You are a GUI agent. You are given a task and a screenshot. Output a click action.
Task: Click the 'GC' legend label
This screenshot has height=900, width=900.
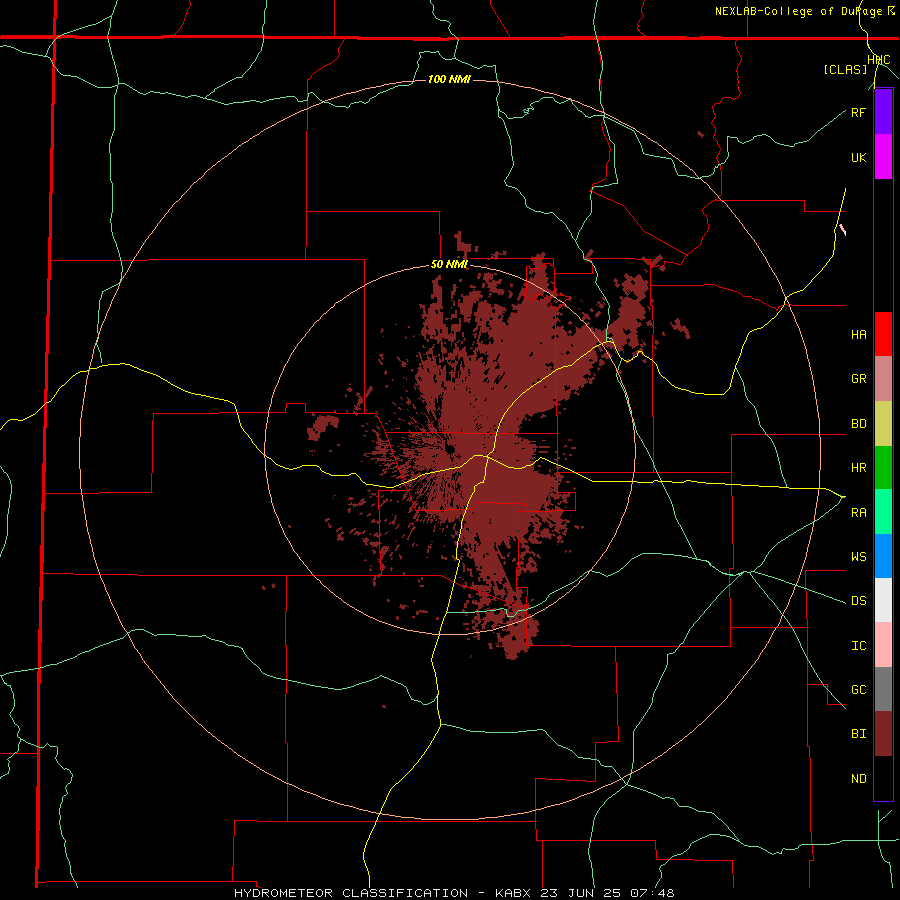coord(858,690)
